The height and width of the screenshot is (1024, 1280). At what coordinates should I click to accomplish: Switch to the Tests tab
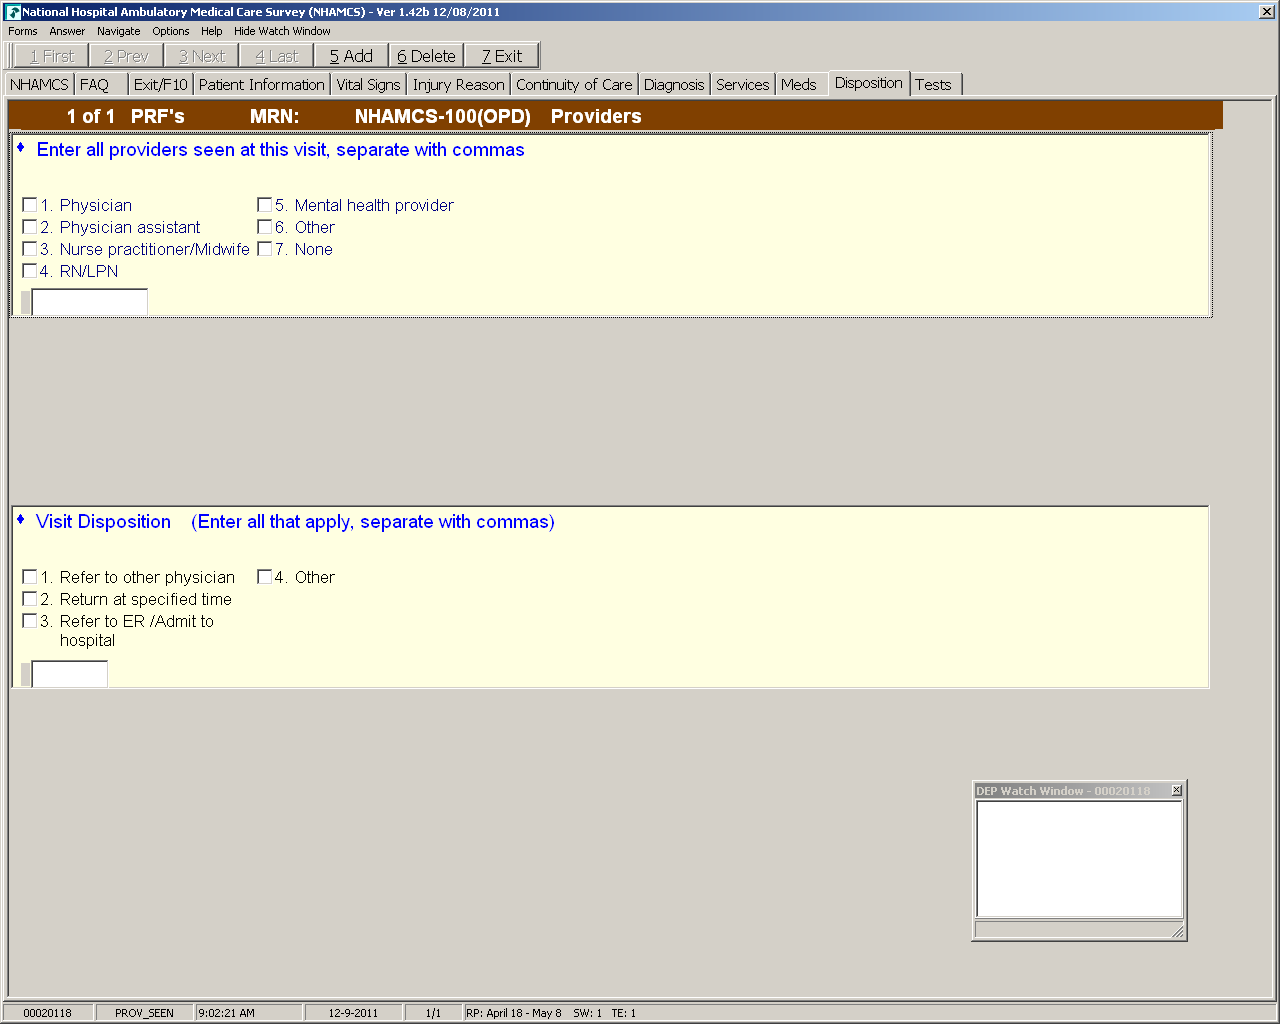coord(934,85)
